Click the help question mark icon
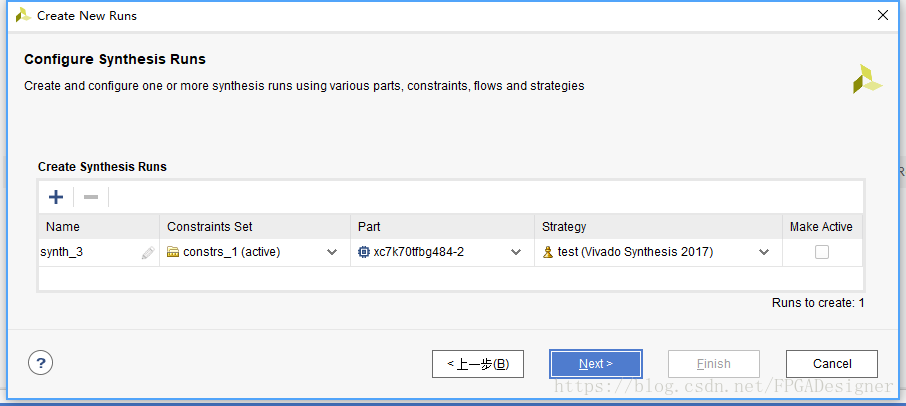906x406 pixels. [x=41, y=363]
